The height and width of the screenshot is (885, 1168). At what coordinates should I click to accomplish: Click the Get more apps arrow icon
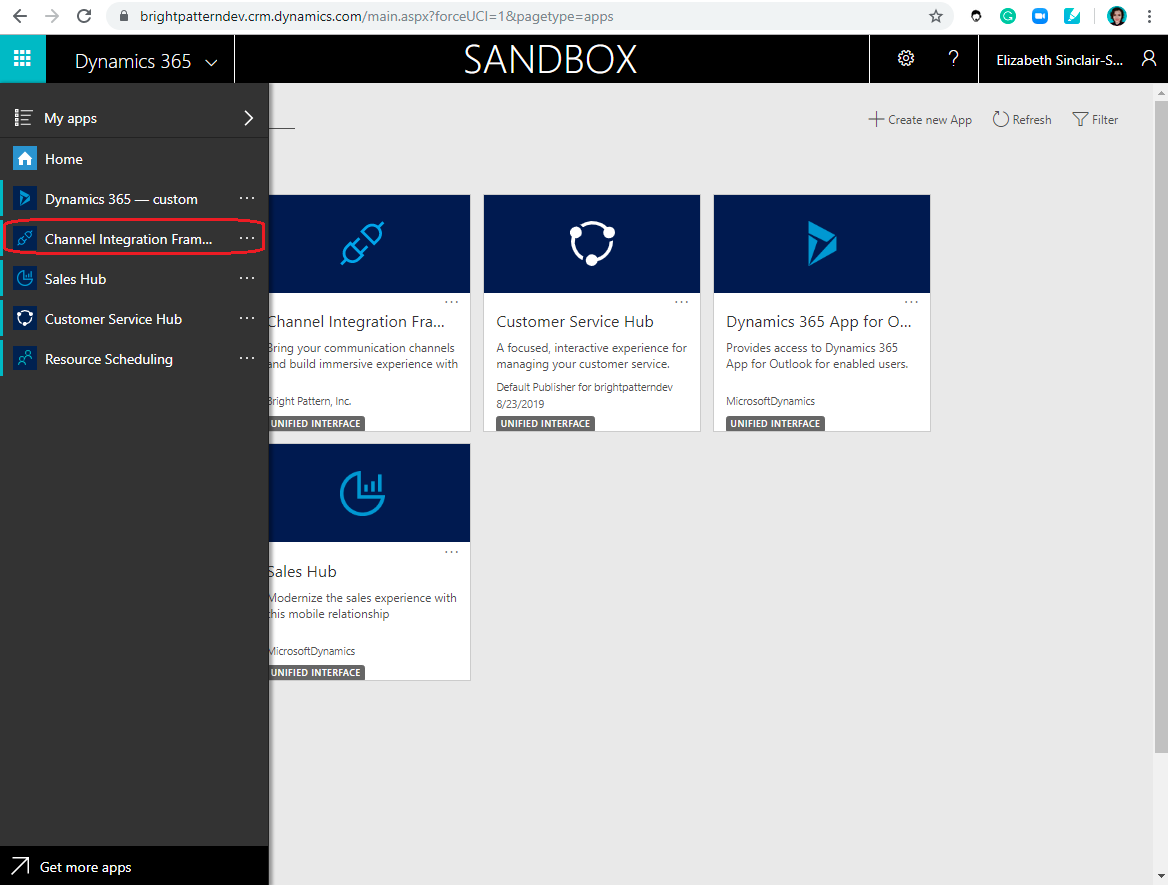20,866
